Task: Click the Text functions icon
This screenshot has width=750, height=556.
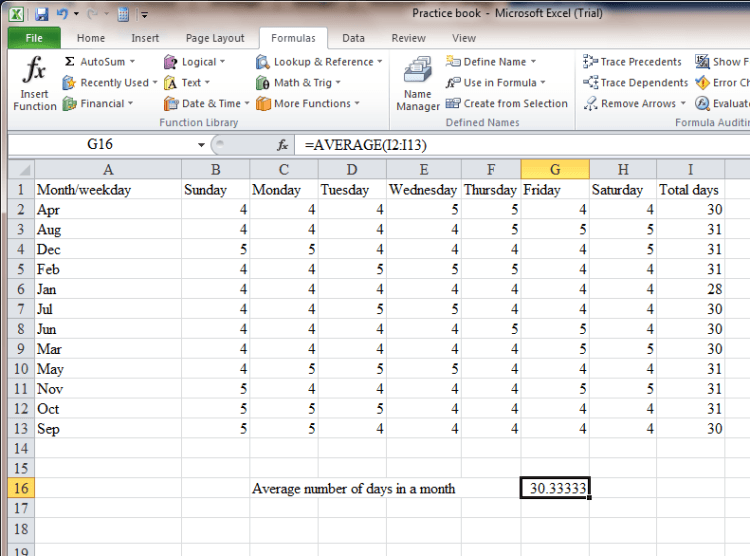Action: coord(170,83)
